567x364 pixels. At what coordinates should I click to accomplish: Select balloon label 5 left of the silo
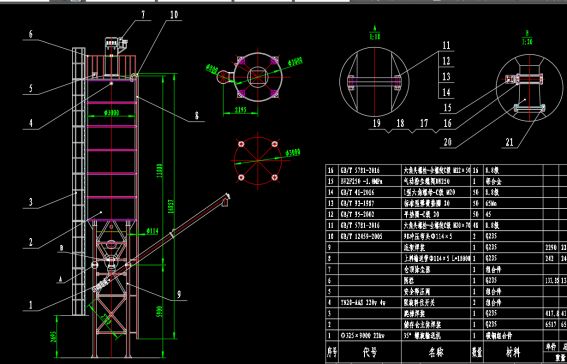pos(31,88)
